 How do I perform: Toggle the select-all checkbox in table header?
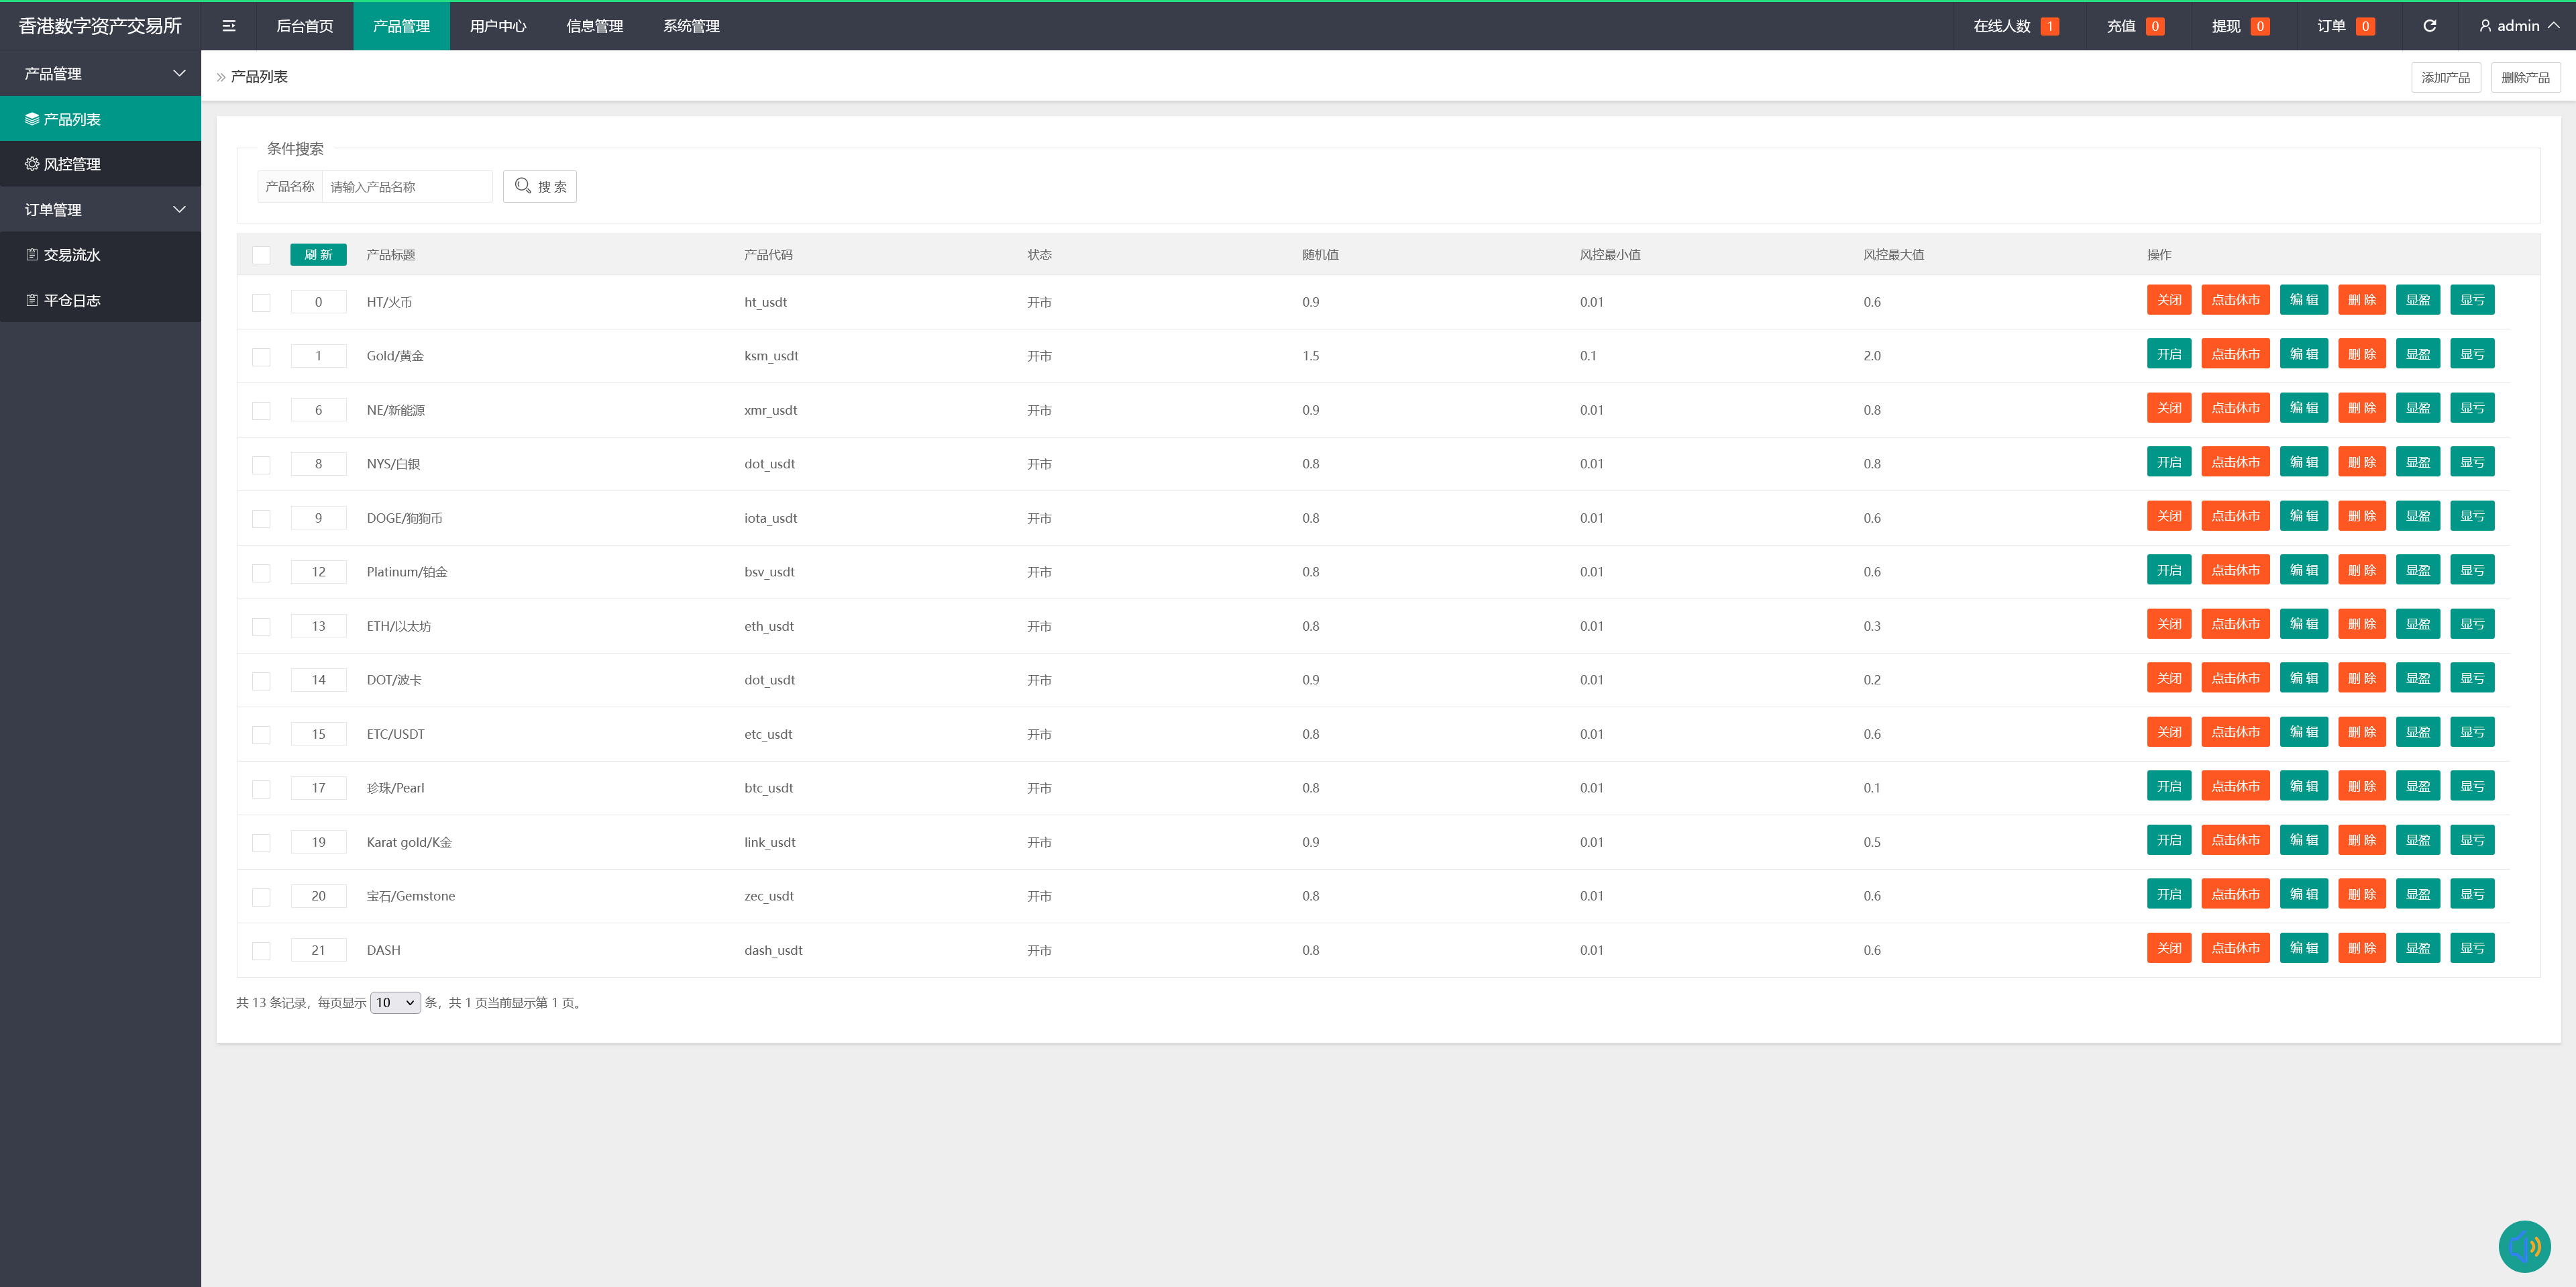pyautogui.click(x=261, y=255)
